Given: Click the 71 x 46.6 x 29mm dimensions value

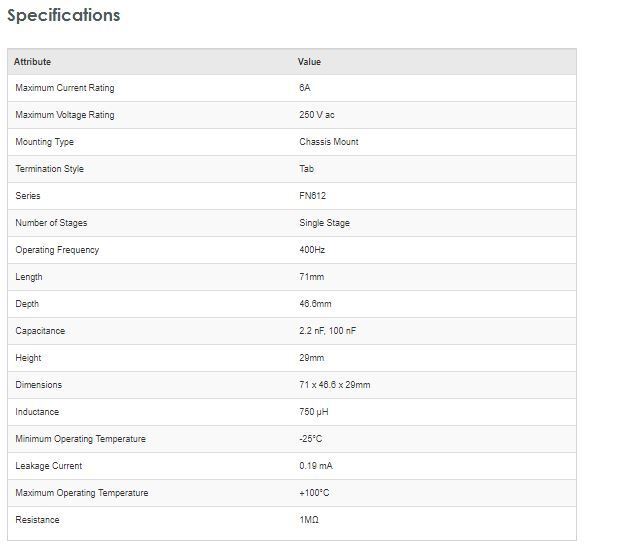Looking at the screenshot, I should click(334, 385).
